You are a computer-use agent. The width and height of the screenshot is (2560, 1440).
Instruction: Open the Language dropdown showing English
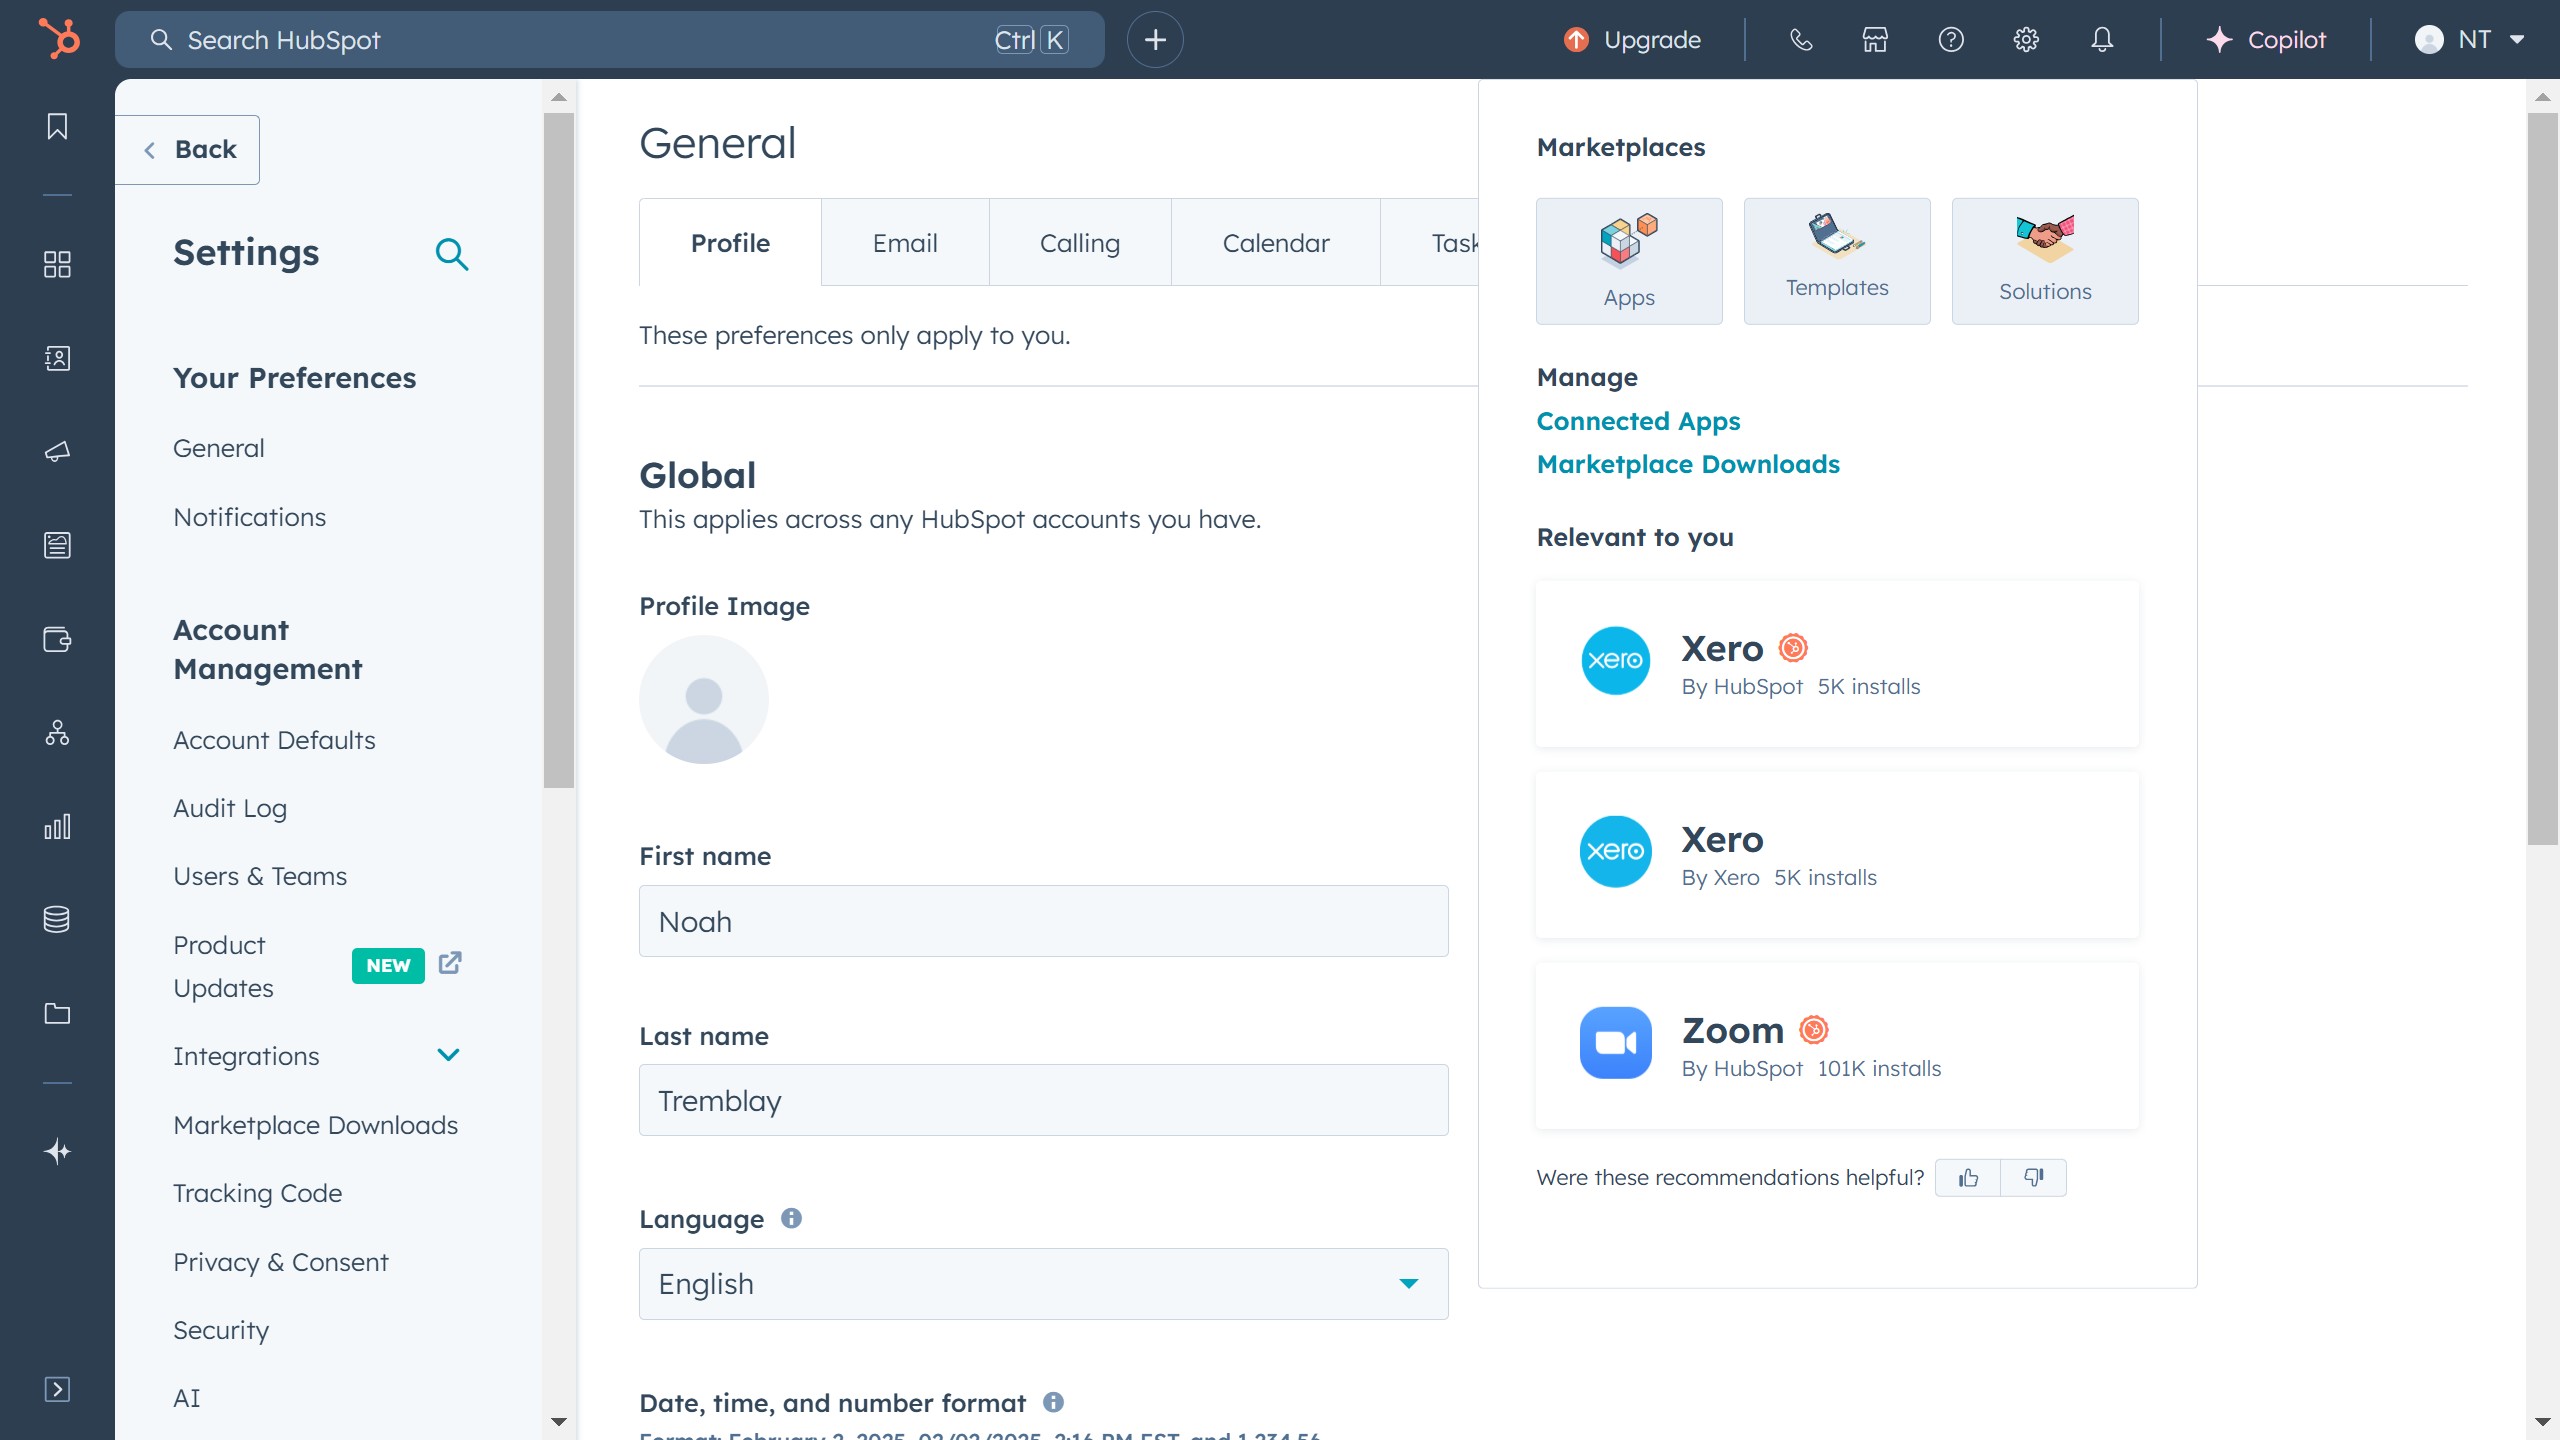(x=1043, y=1284)
